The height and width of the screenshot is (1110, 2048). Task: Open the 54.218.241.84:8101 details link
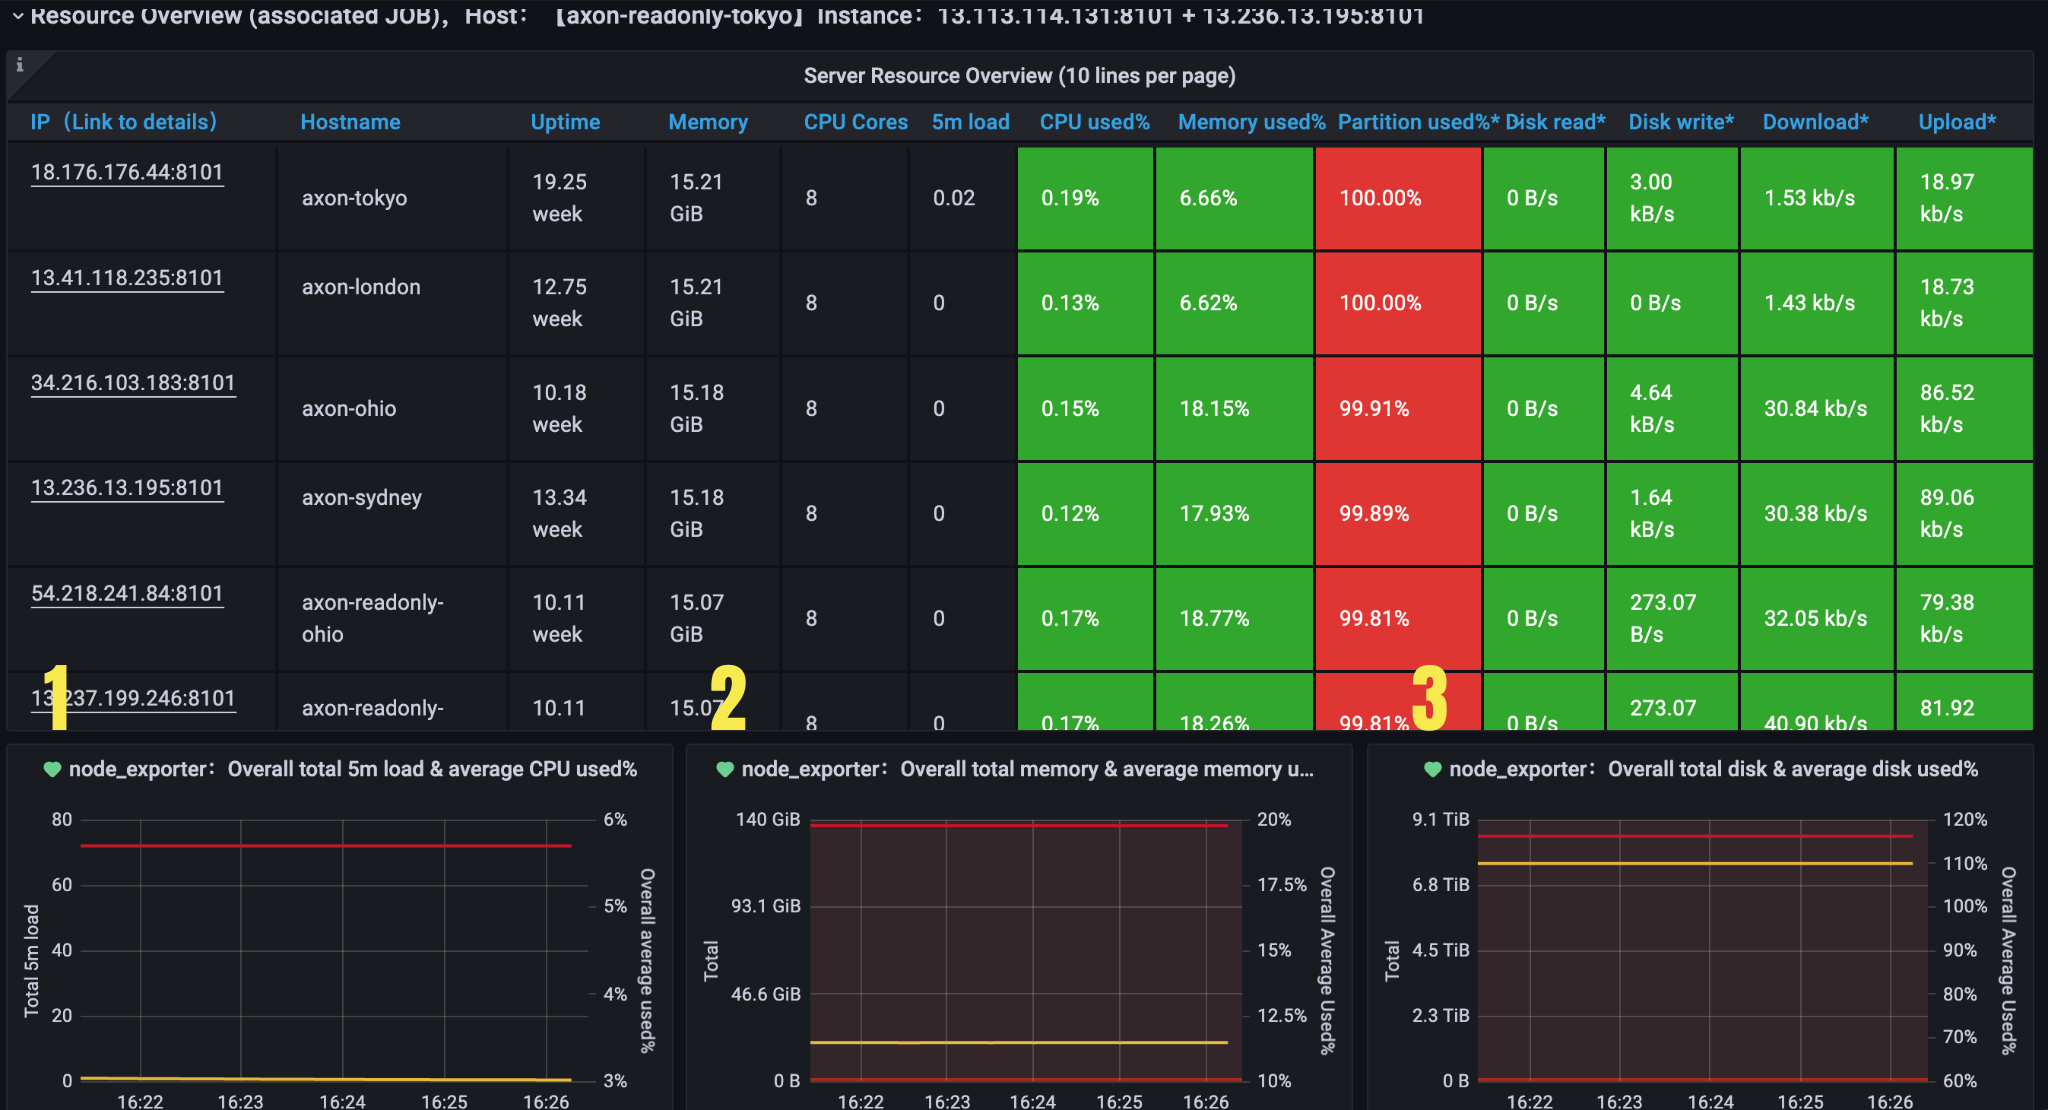[x=127, y=594]
